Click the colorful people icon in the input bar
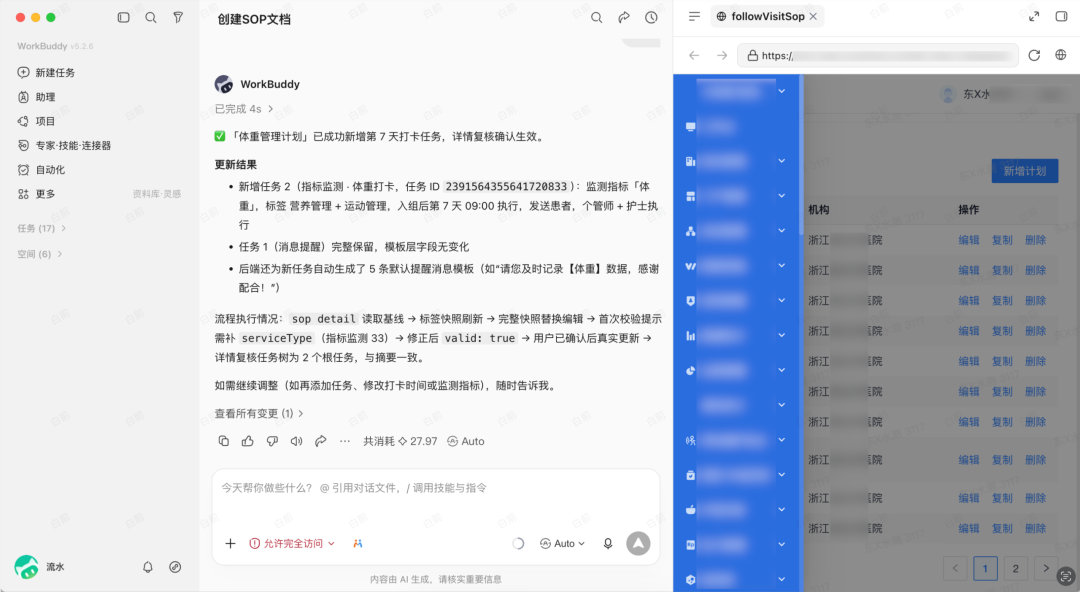 point(357,544)
